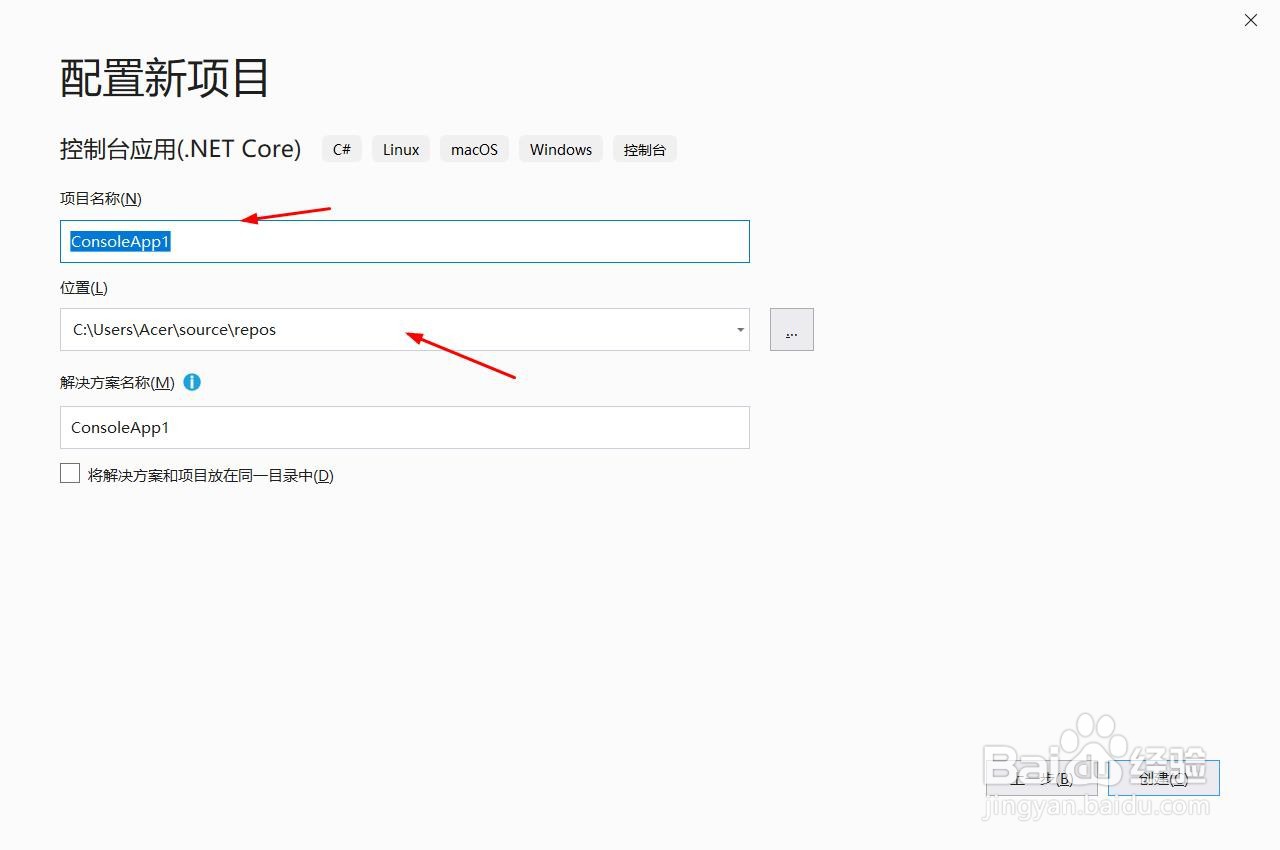Click the macOS platform tag

coord(474,149)
